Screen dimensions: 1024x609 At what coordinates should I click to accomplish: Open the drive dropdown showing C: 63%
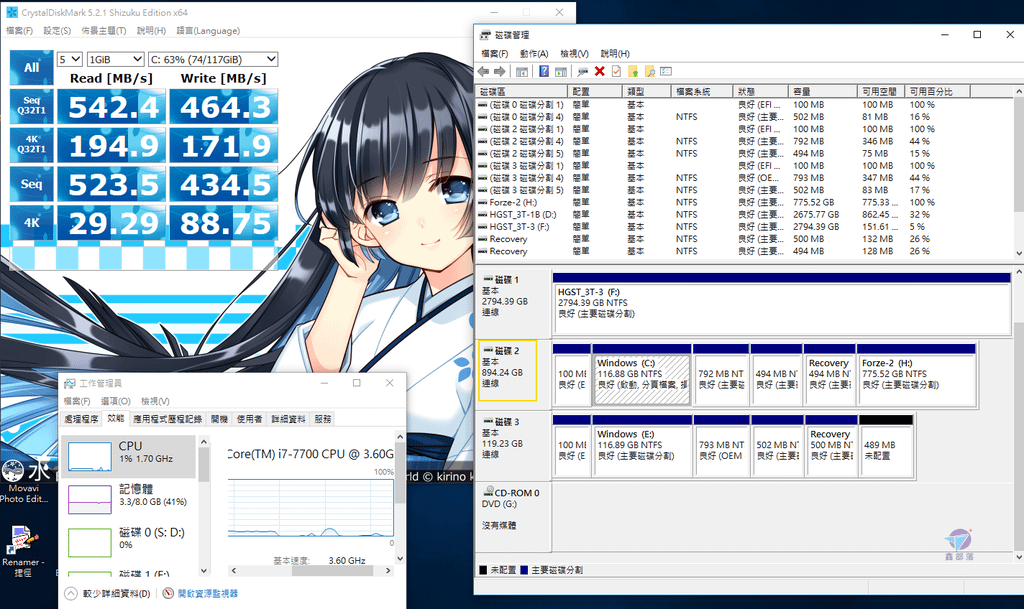[213, 59]
